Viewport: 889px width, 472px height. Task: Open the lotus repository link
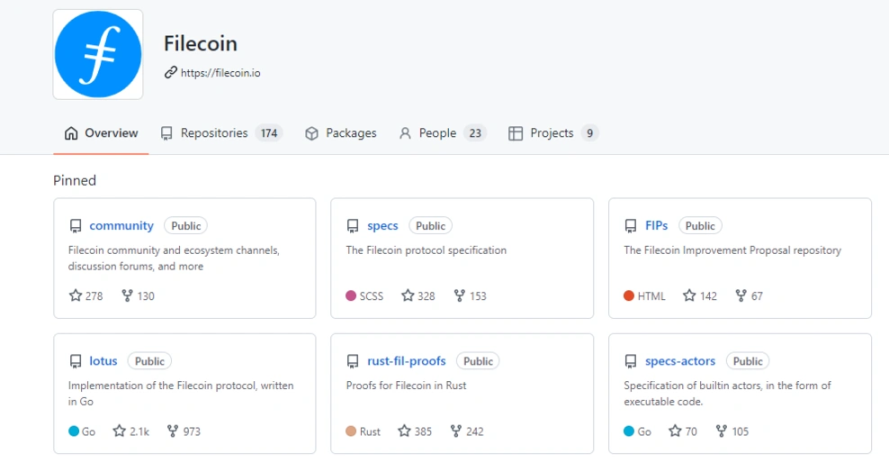pyautogui.click(x=103, y=361)
